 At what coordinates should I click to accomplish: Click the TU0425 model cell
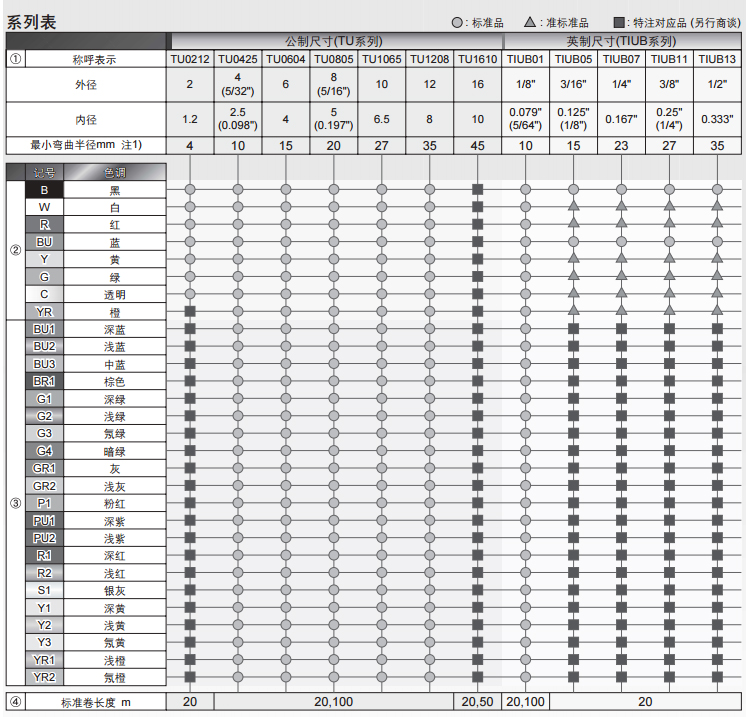click(238, 59)
